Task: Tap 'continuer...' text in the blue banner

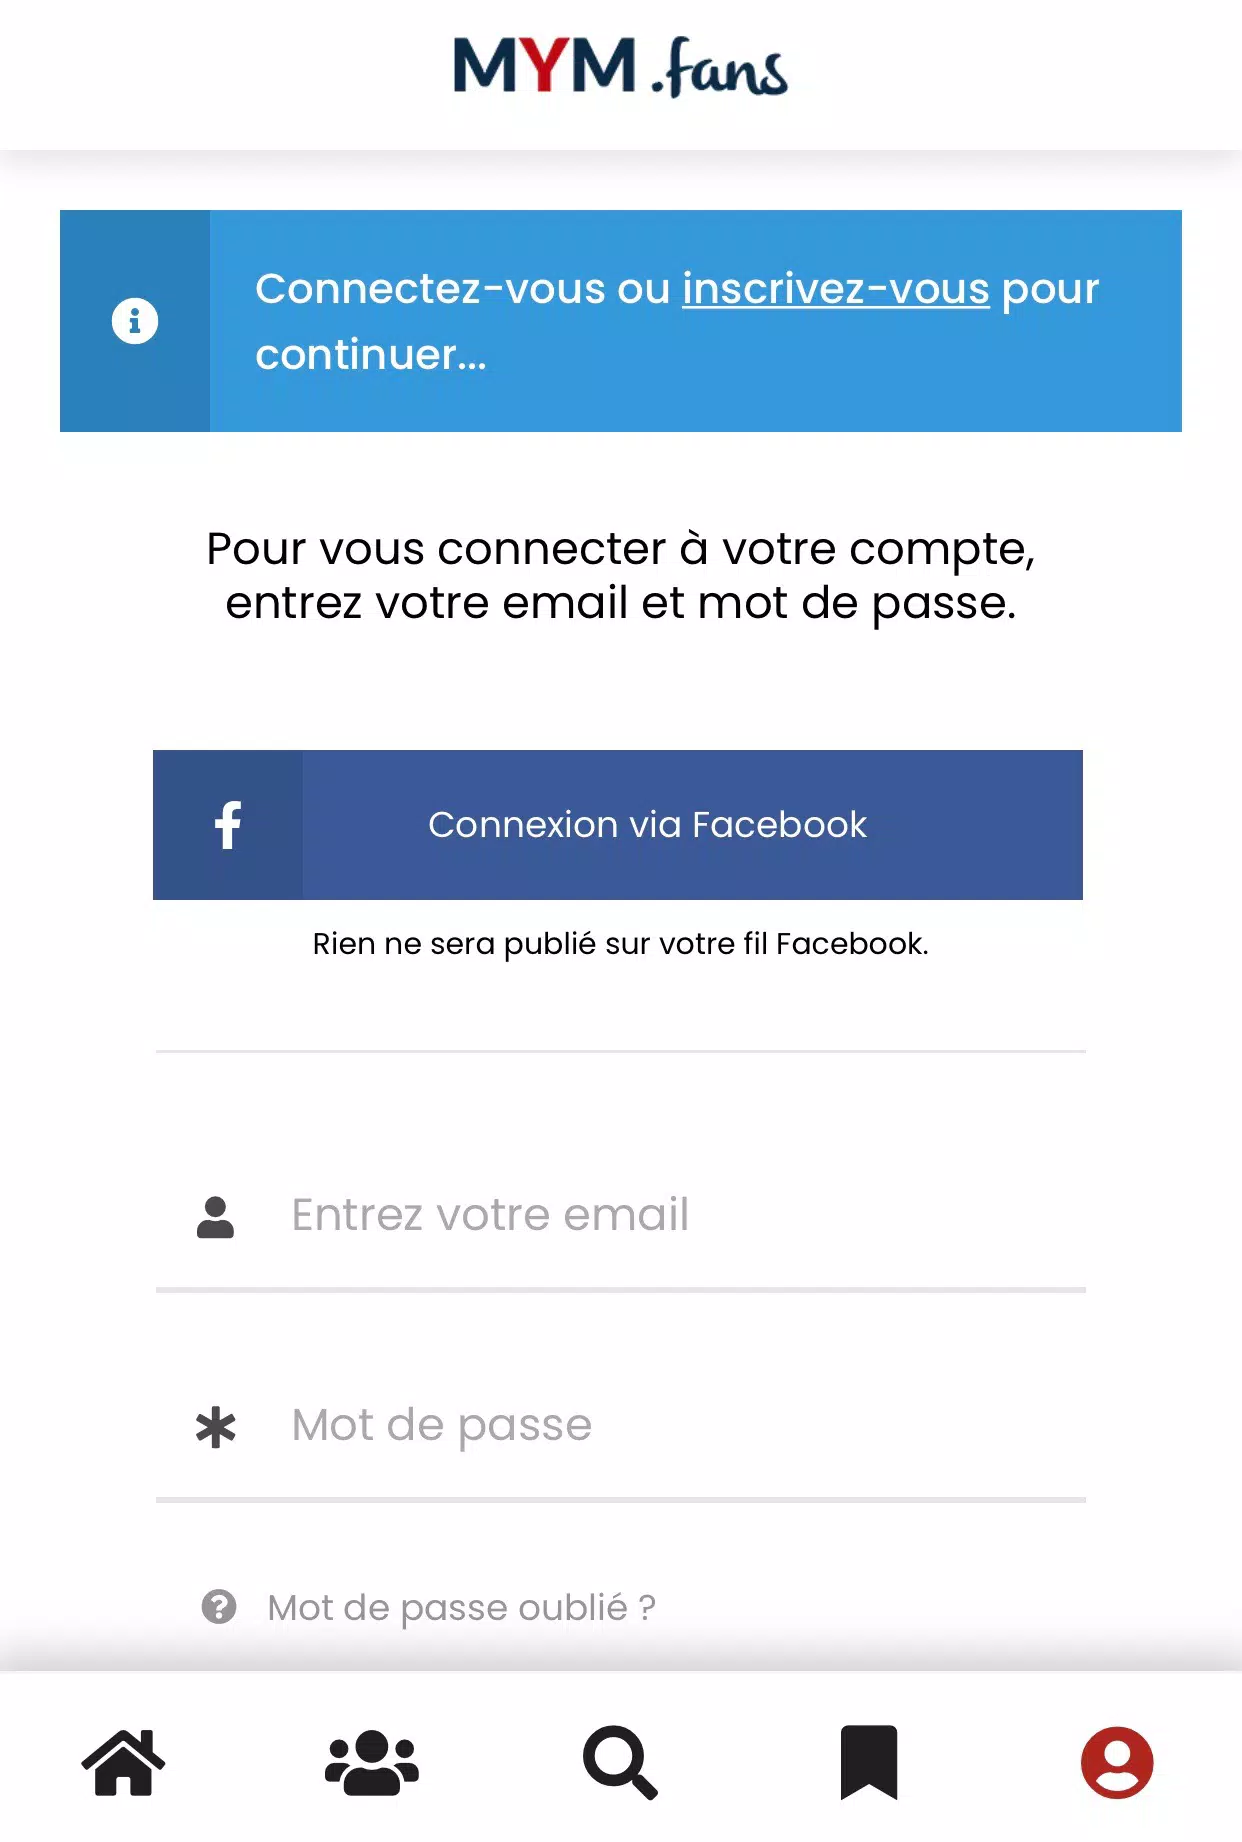Action: (x=371, y=355)
